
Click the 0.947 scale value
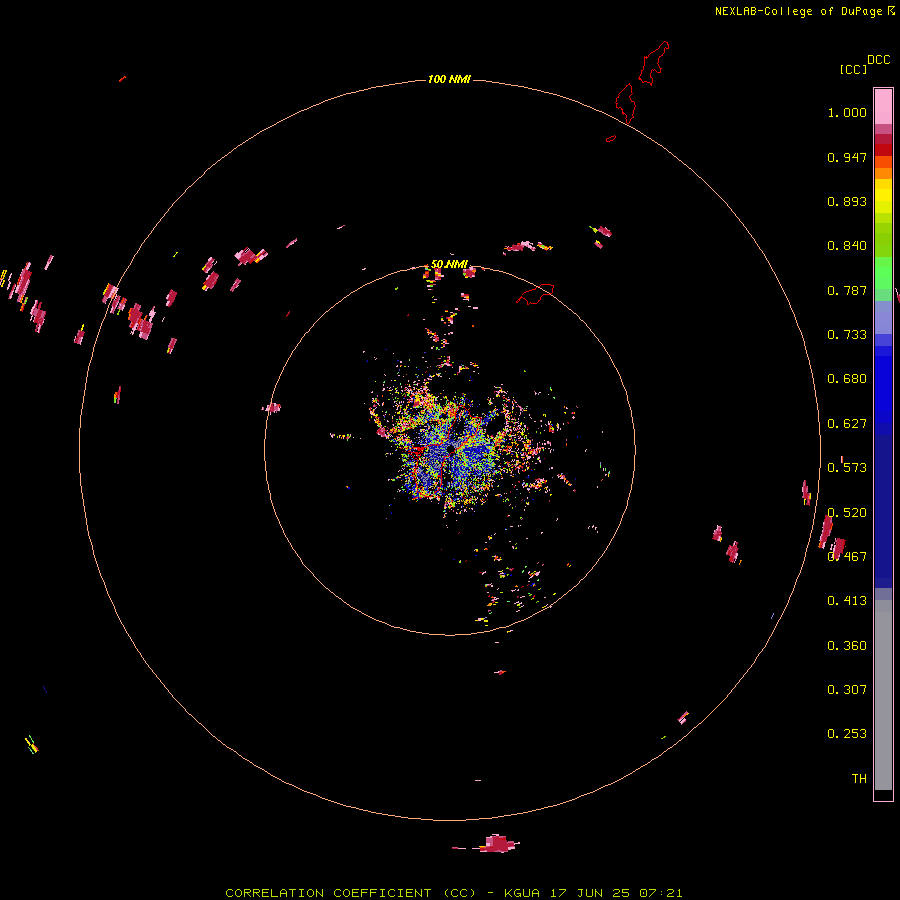pyautogui.click(x=847, y=157)
